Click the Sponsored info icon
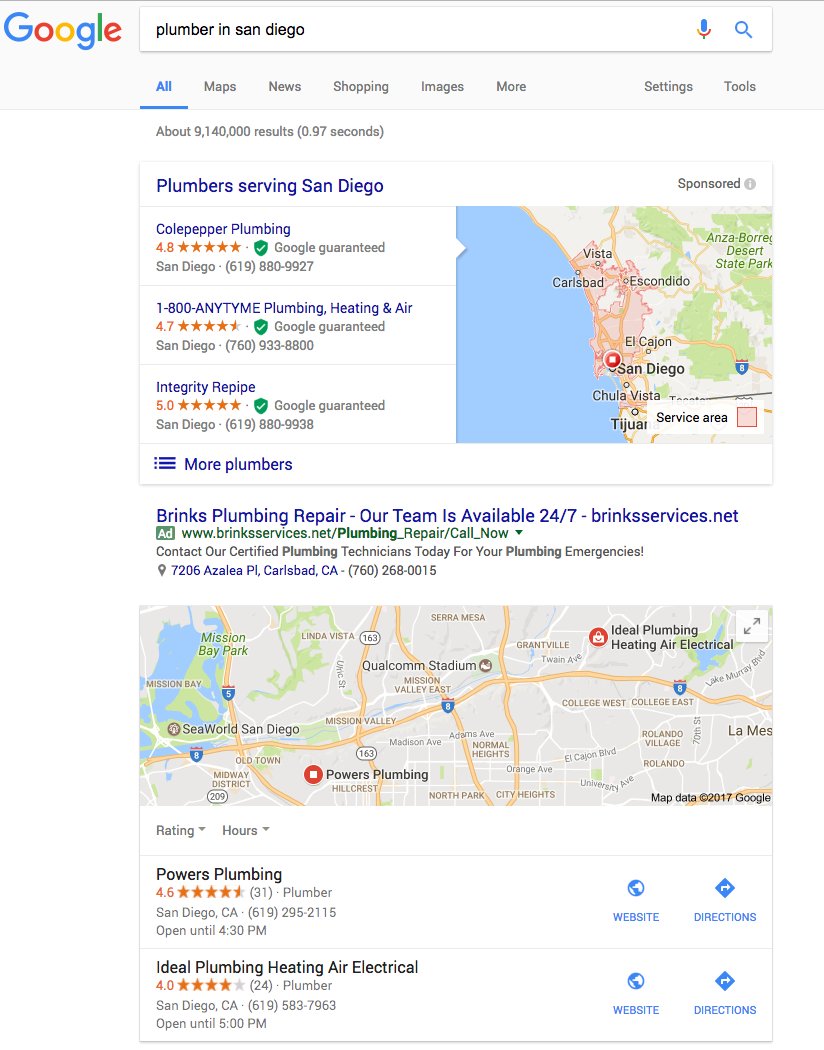Viewport: 824px width, 1050px height. pos(750,184)
